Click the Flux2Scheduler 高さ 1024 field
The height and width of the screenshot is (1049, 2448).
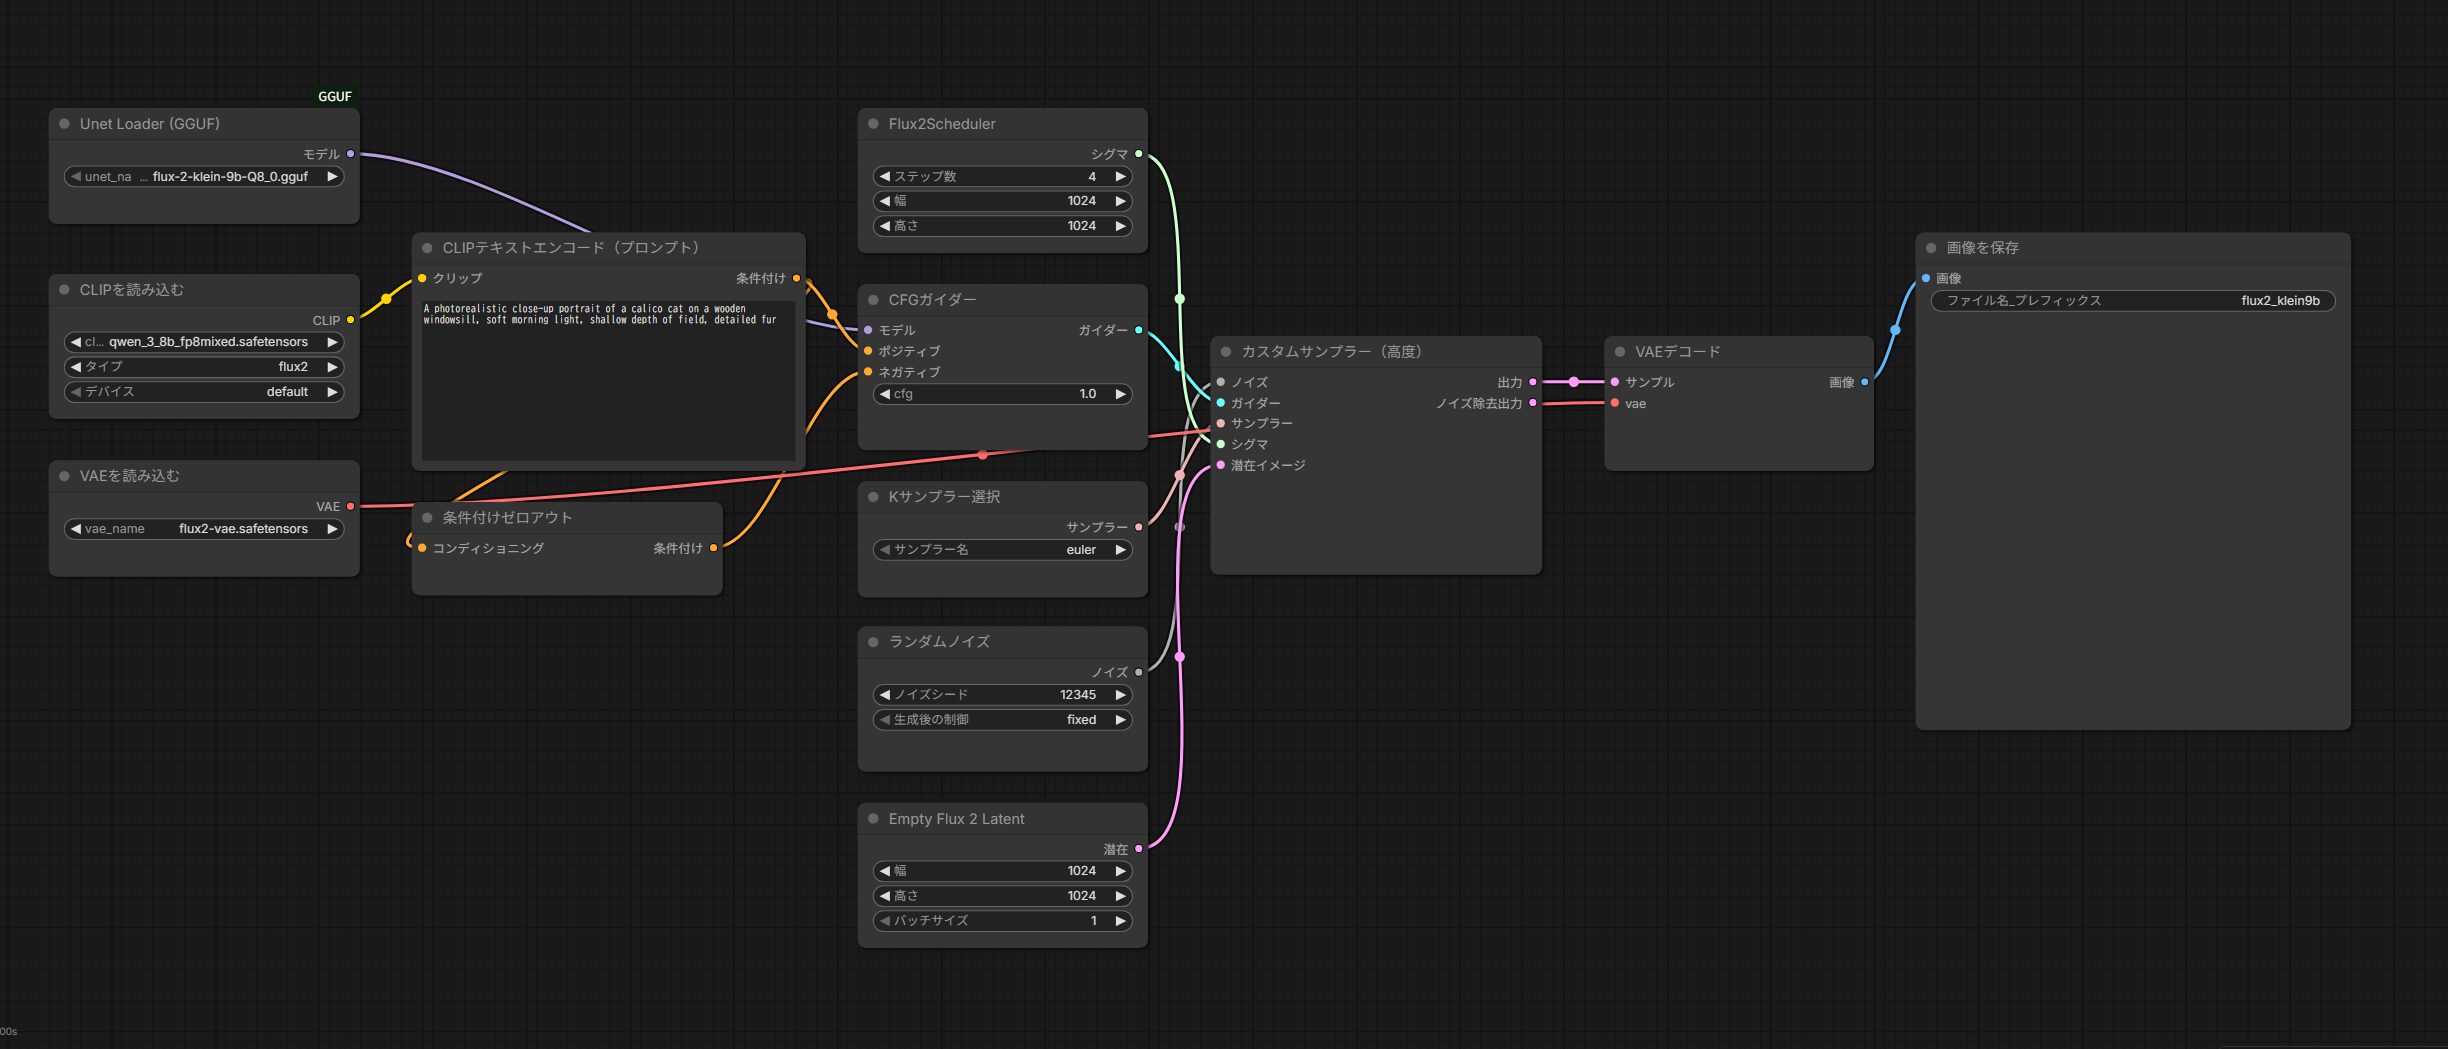[x=1002, y=226]
